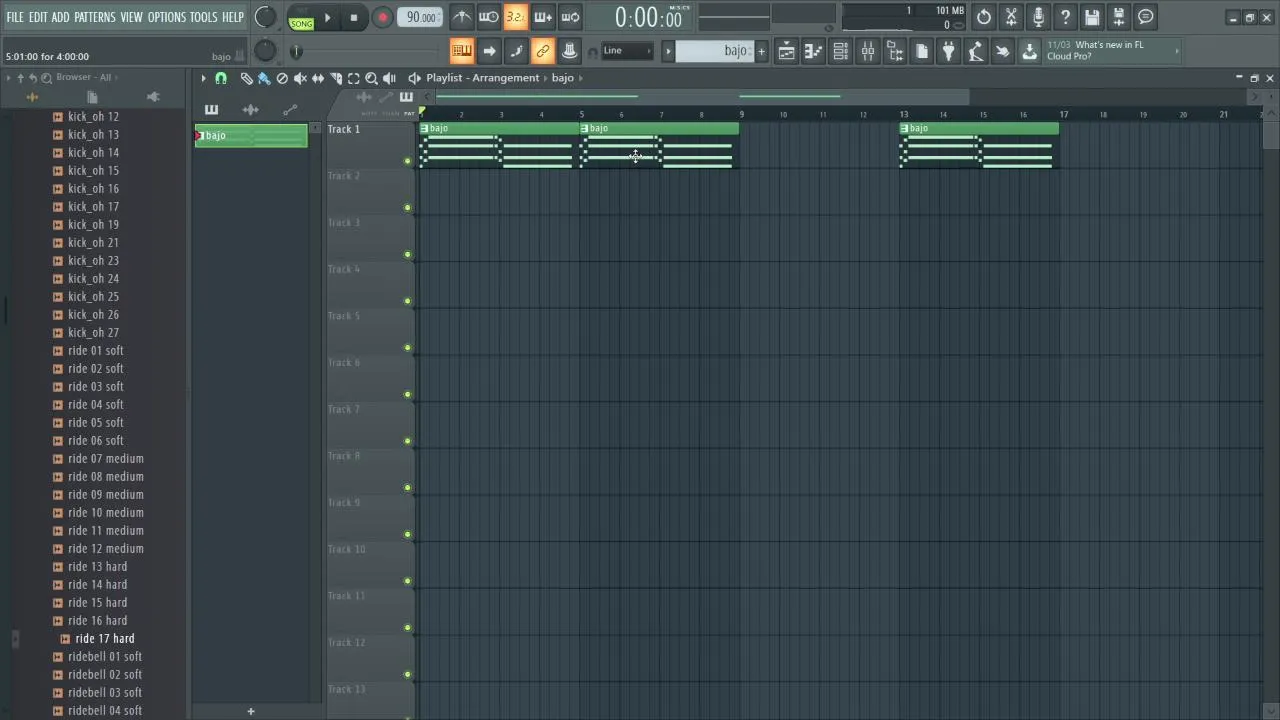Open the EDIT menu
This screenshot has height=720, width=1280.
coord(38,17)
